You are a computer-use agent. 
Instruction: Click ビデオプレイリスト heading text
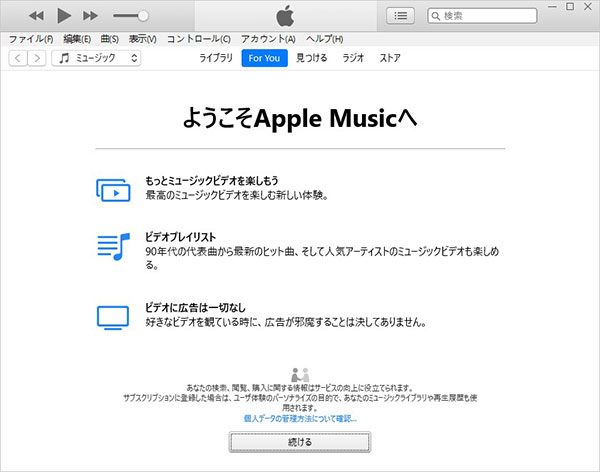[x=180, y=237]
